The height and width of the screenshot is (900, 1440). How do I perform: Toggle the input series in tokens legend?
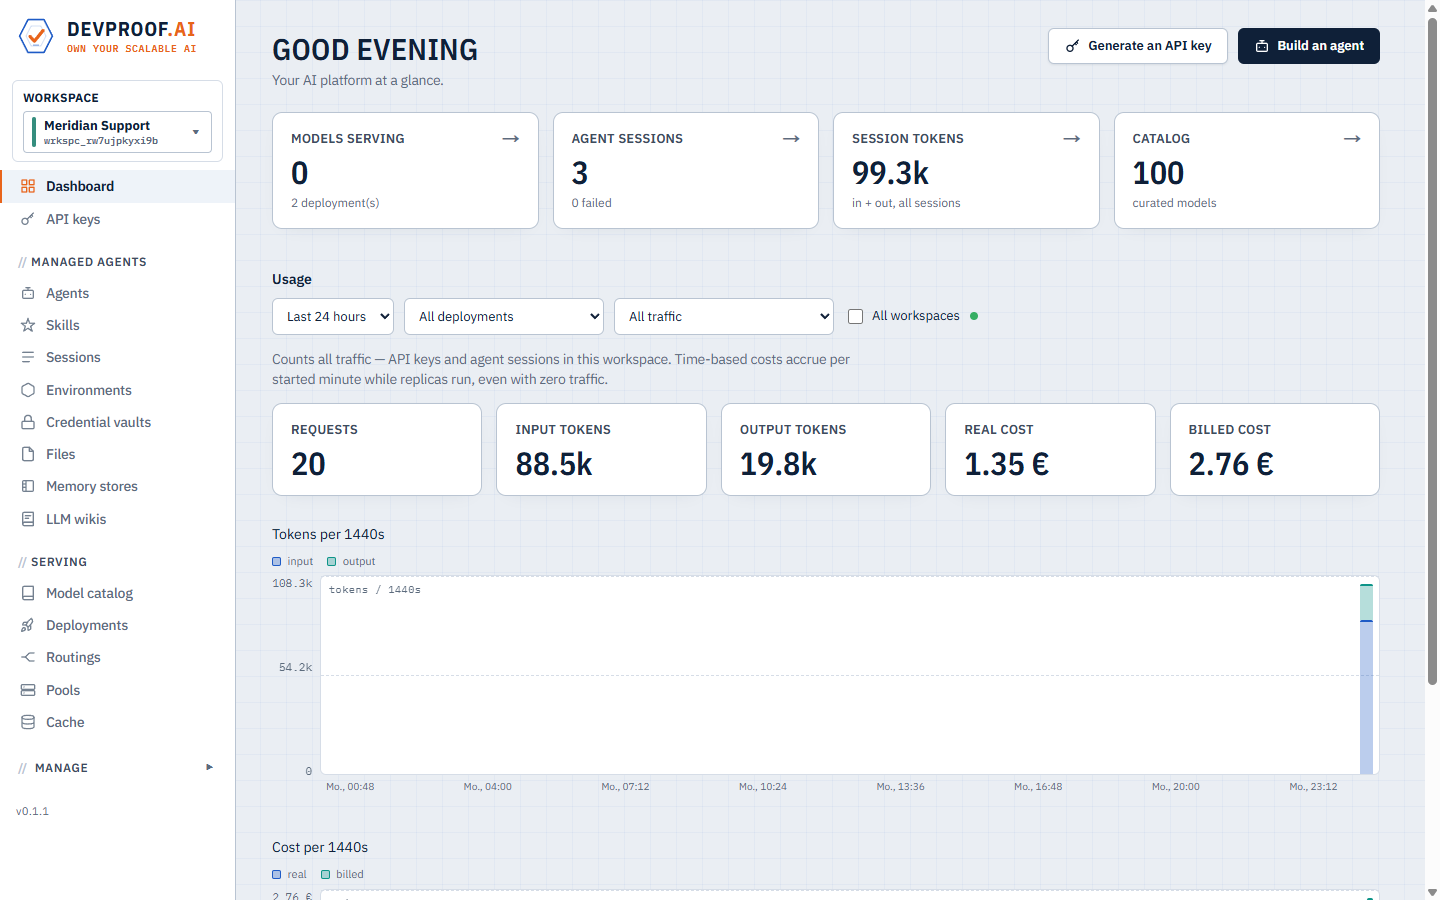[293, 562]
